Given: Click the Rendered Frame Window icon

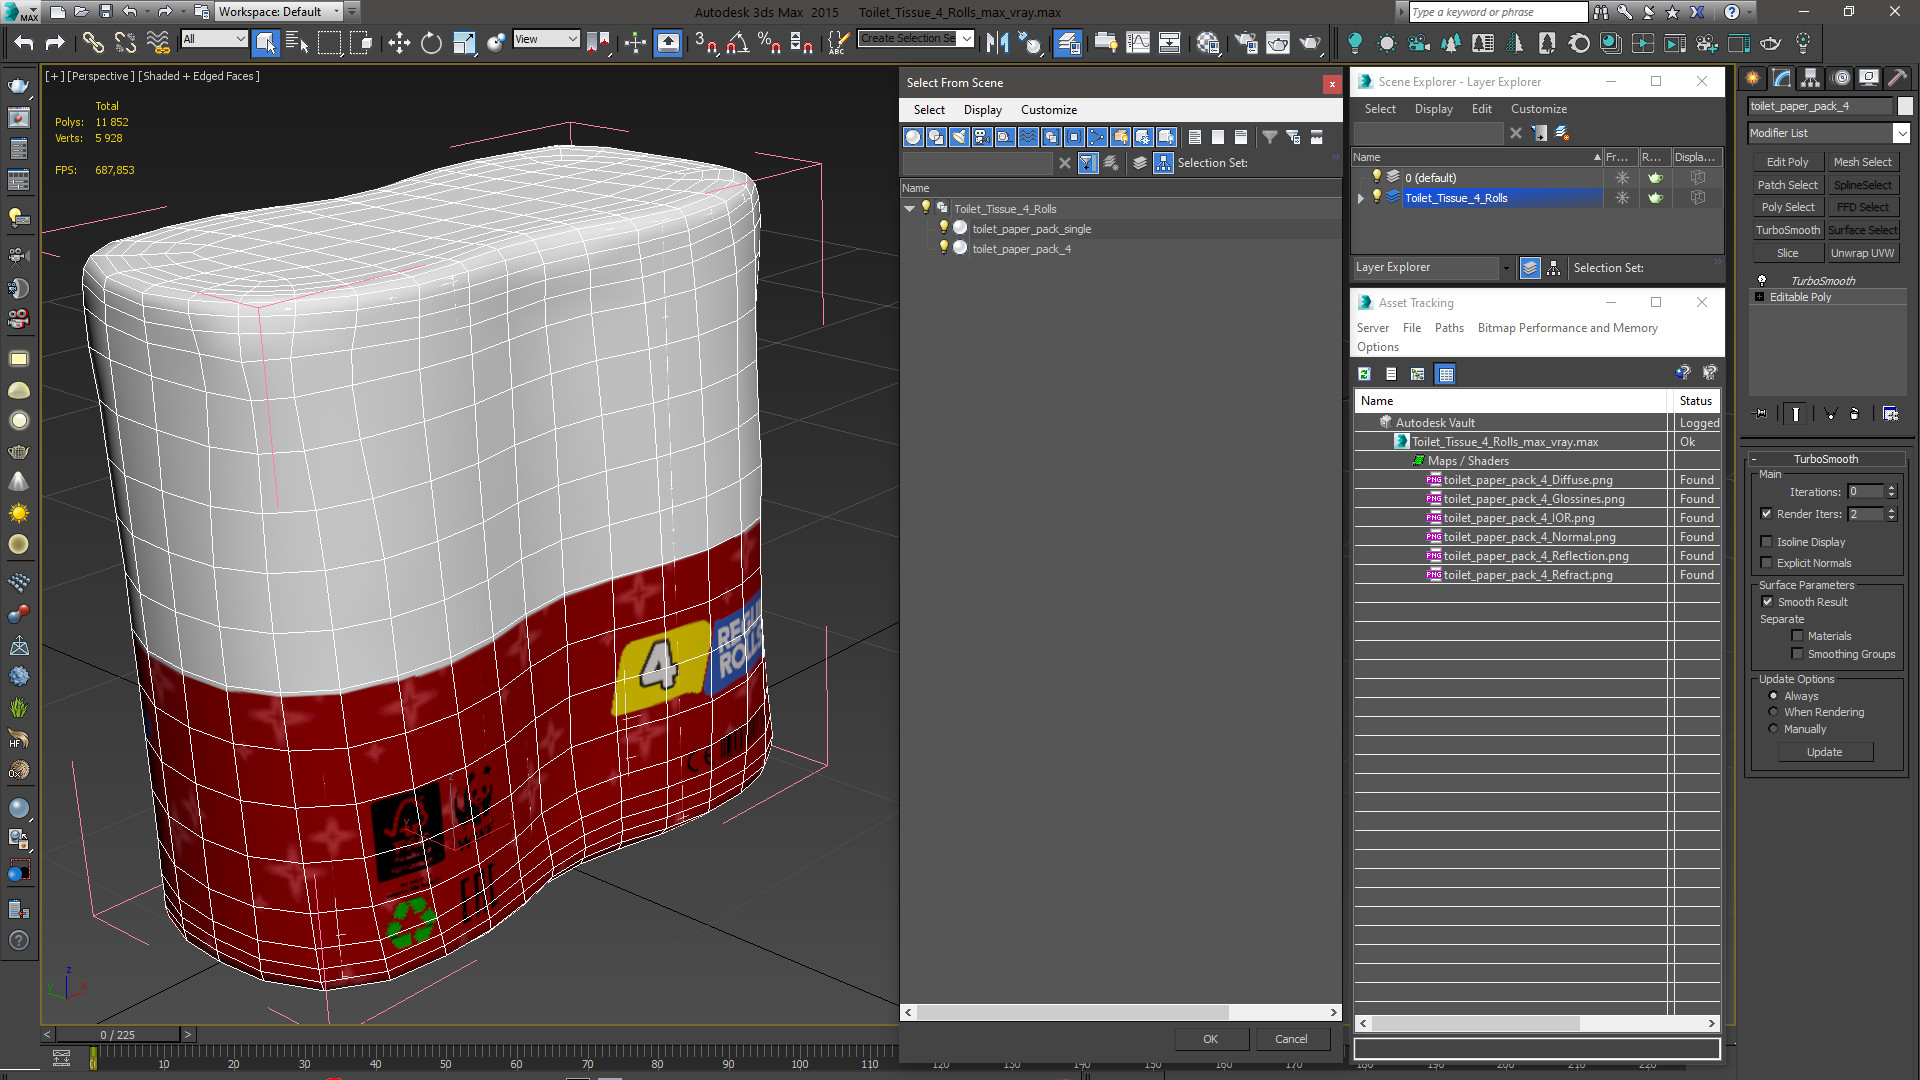Looking at the screenshot, I should click(x=1278, y=43).
